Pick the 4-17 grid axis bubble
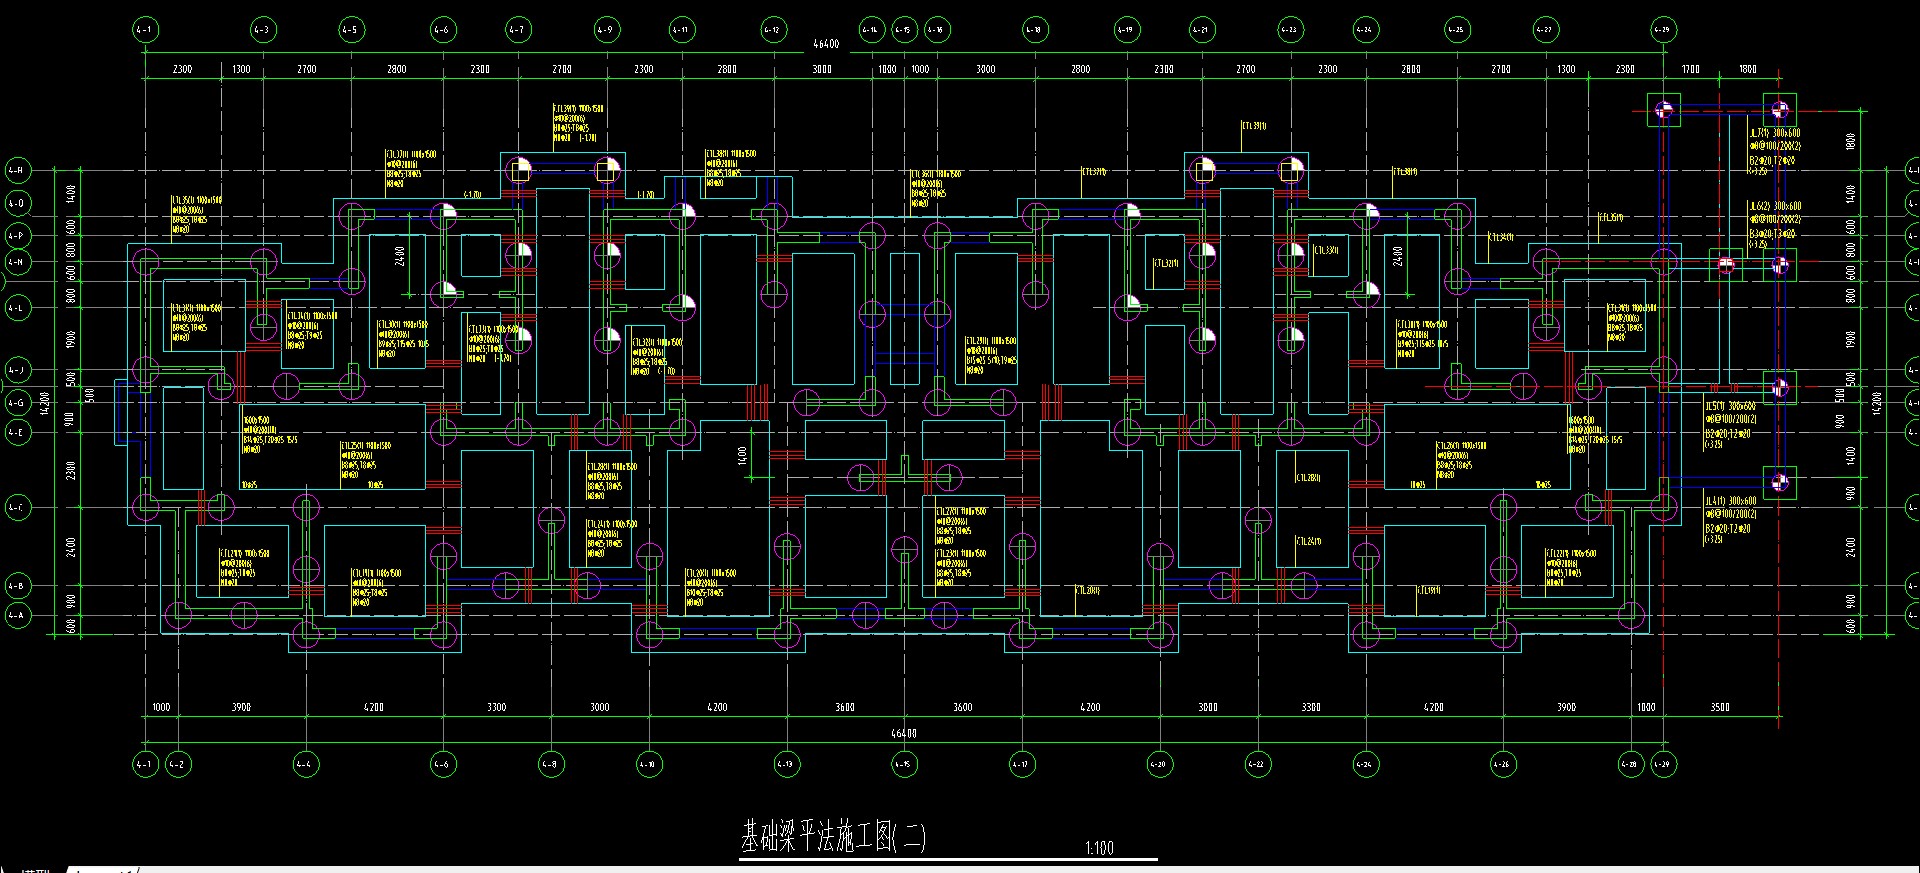The height and width of the screenshot is (873, 1920). [x=1021, y=764]
